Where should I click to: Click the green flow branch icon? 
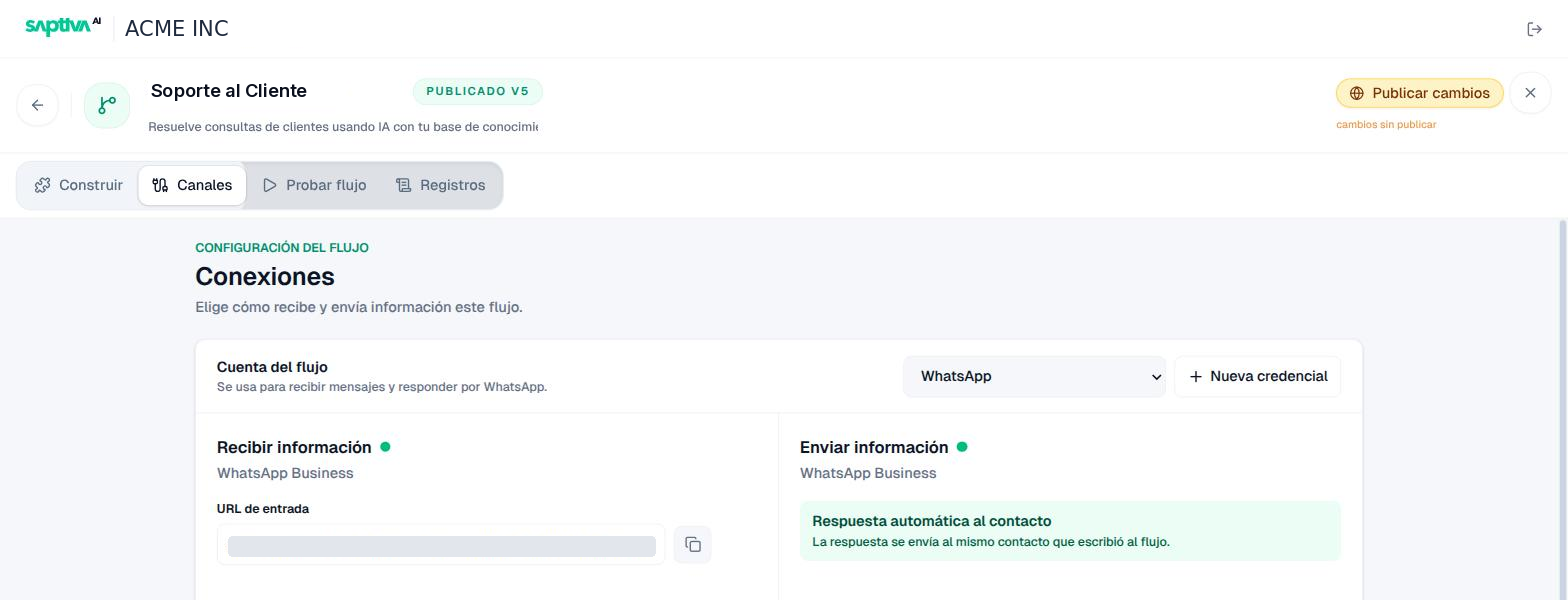pos(107,105)
